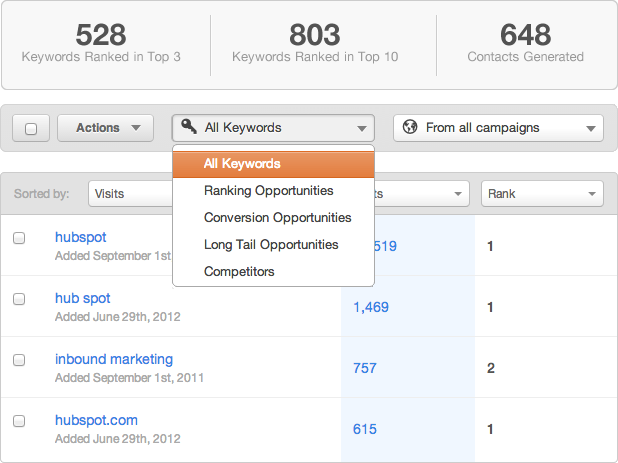The width and height of the screenshot is (618, 463).
Task: Open the hubspot.com keyword link
Action: tap(96, 420)
